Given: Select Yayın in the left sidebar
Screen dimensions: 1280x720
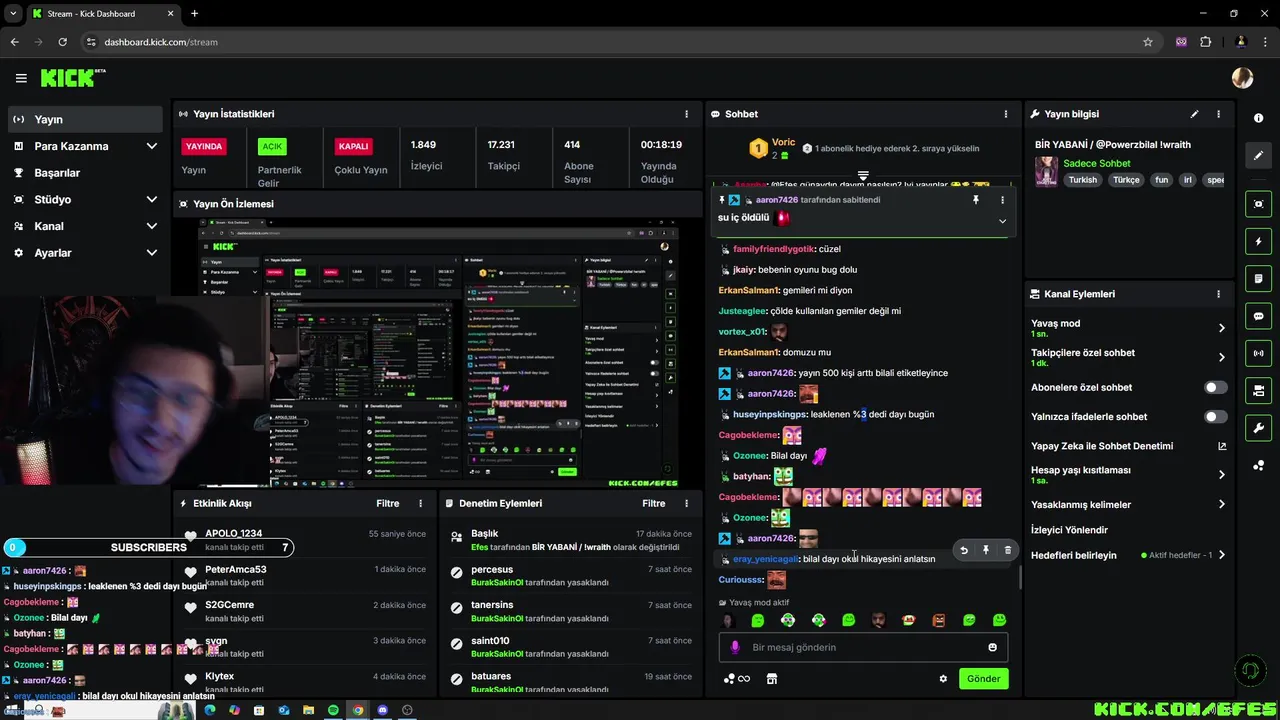Looking at the screenshot, I should click(x=85, y=119).
